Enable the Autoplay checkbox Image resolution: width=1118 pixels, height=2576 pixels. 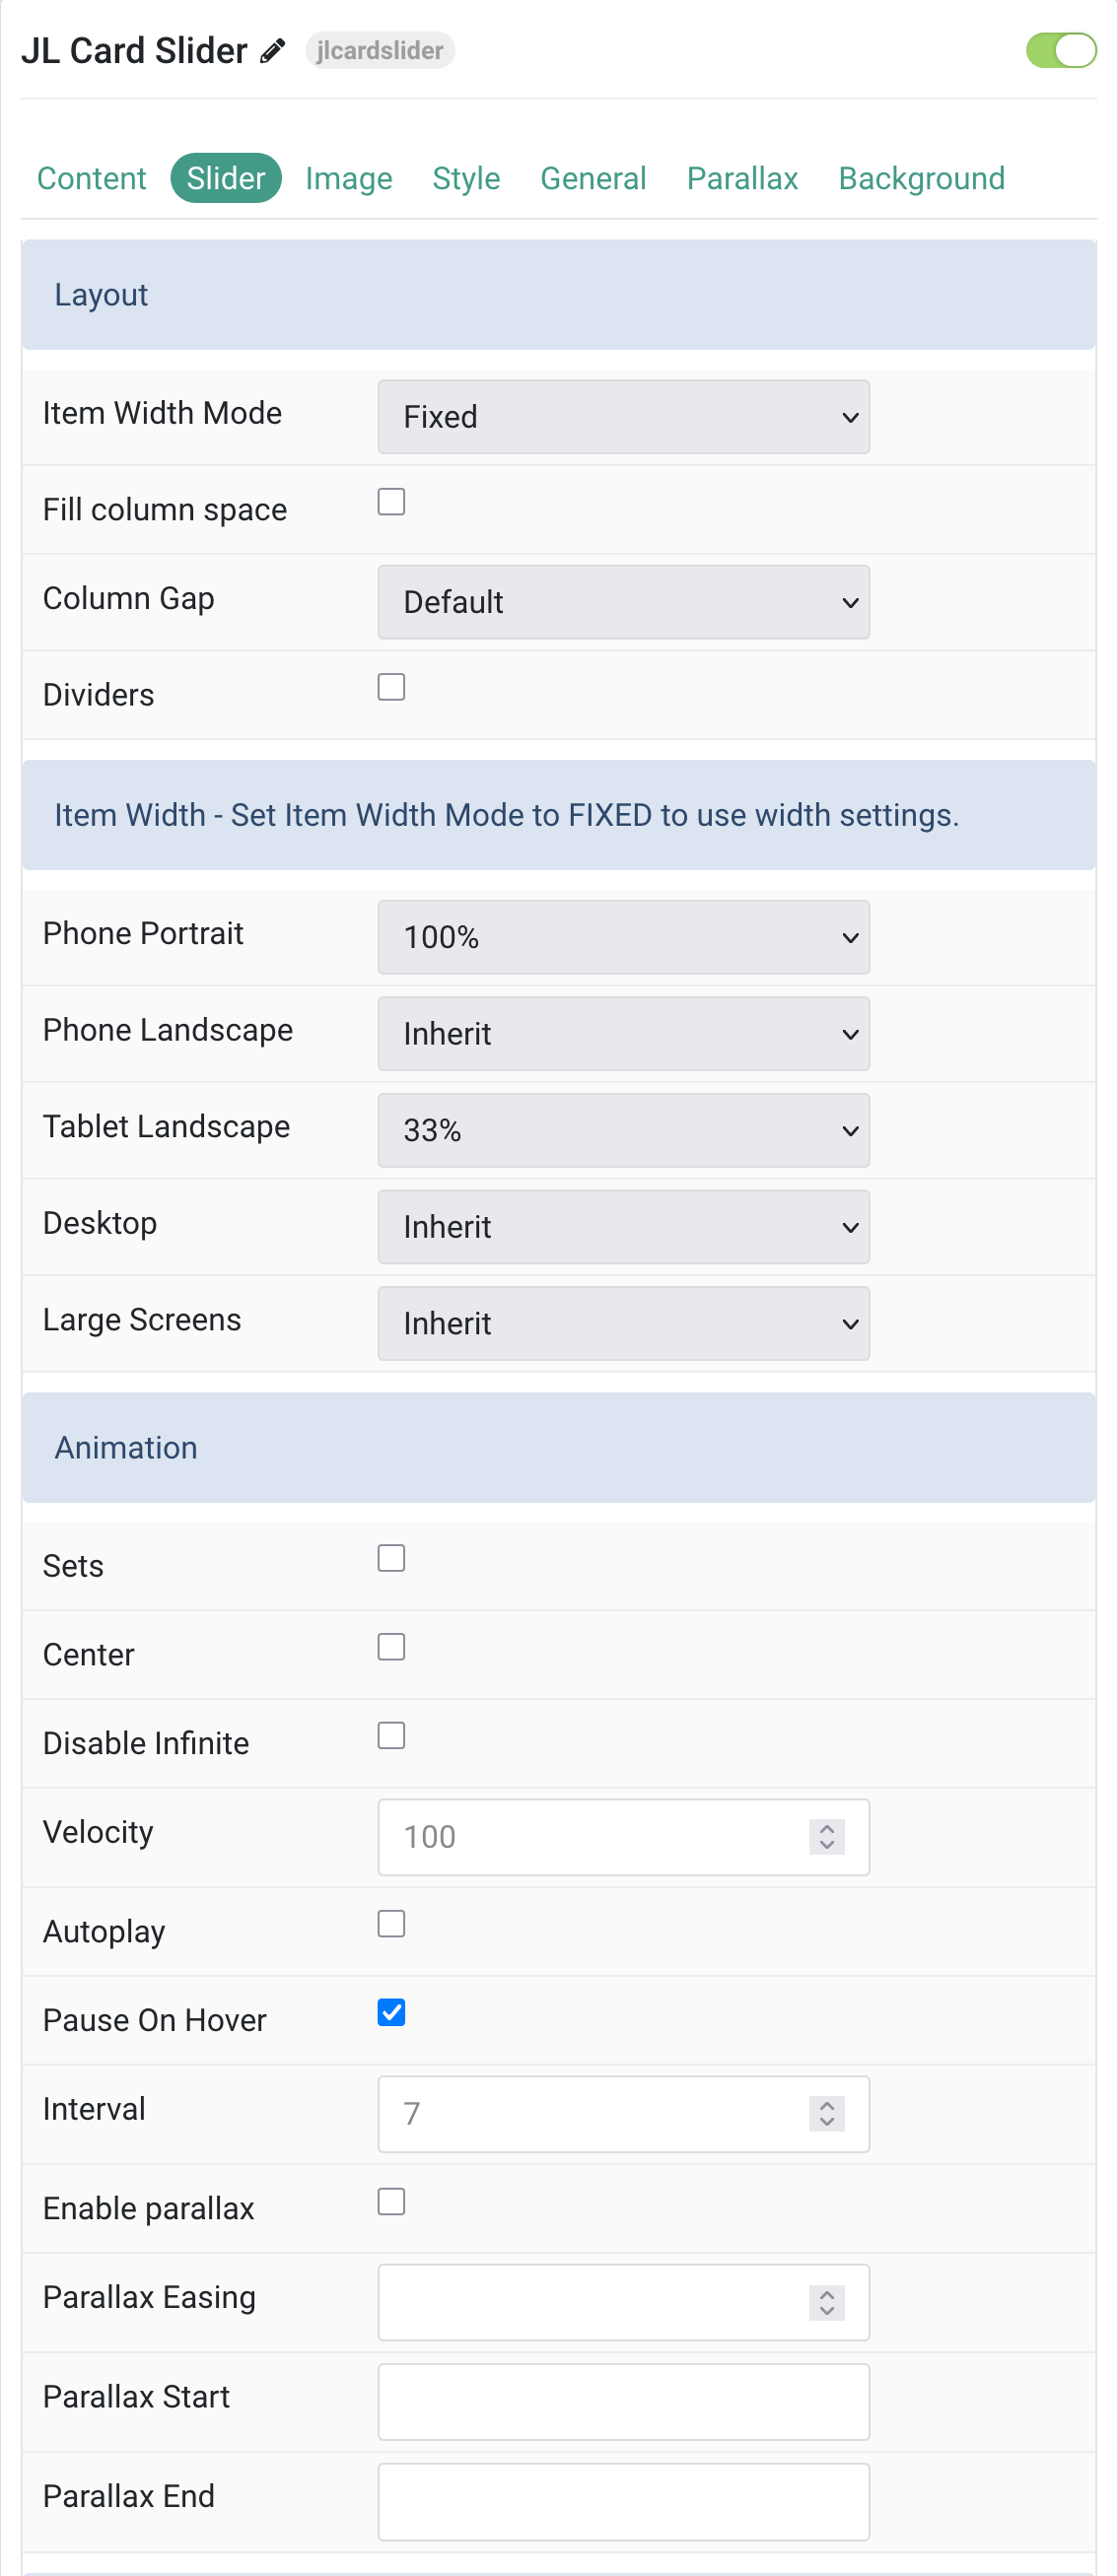click(391, 1923)
